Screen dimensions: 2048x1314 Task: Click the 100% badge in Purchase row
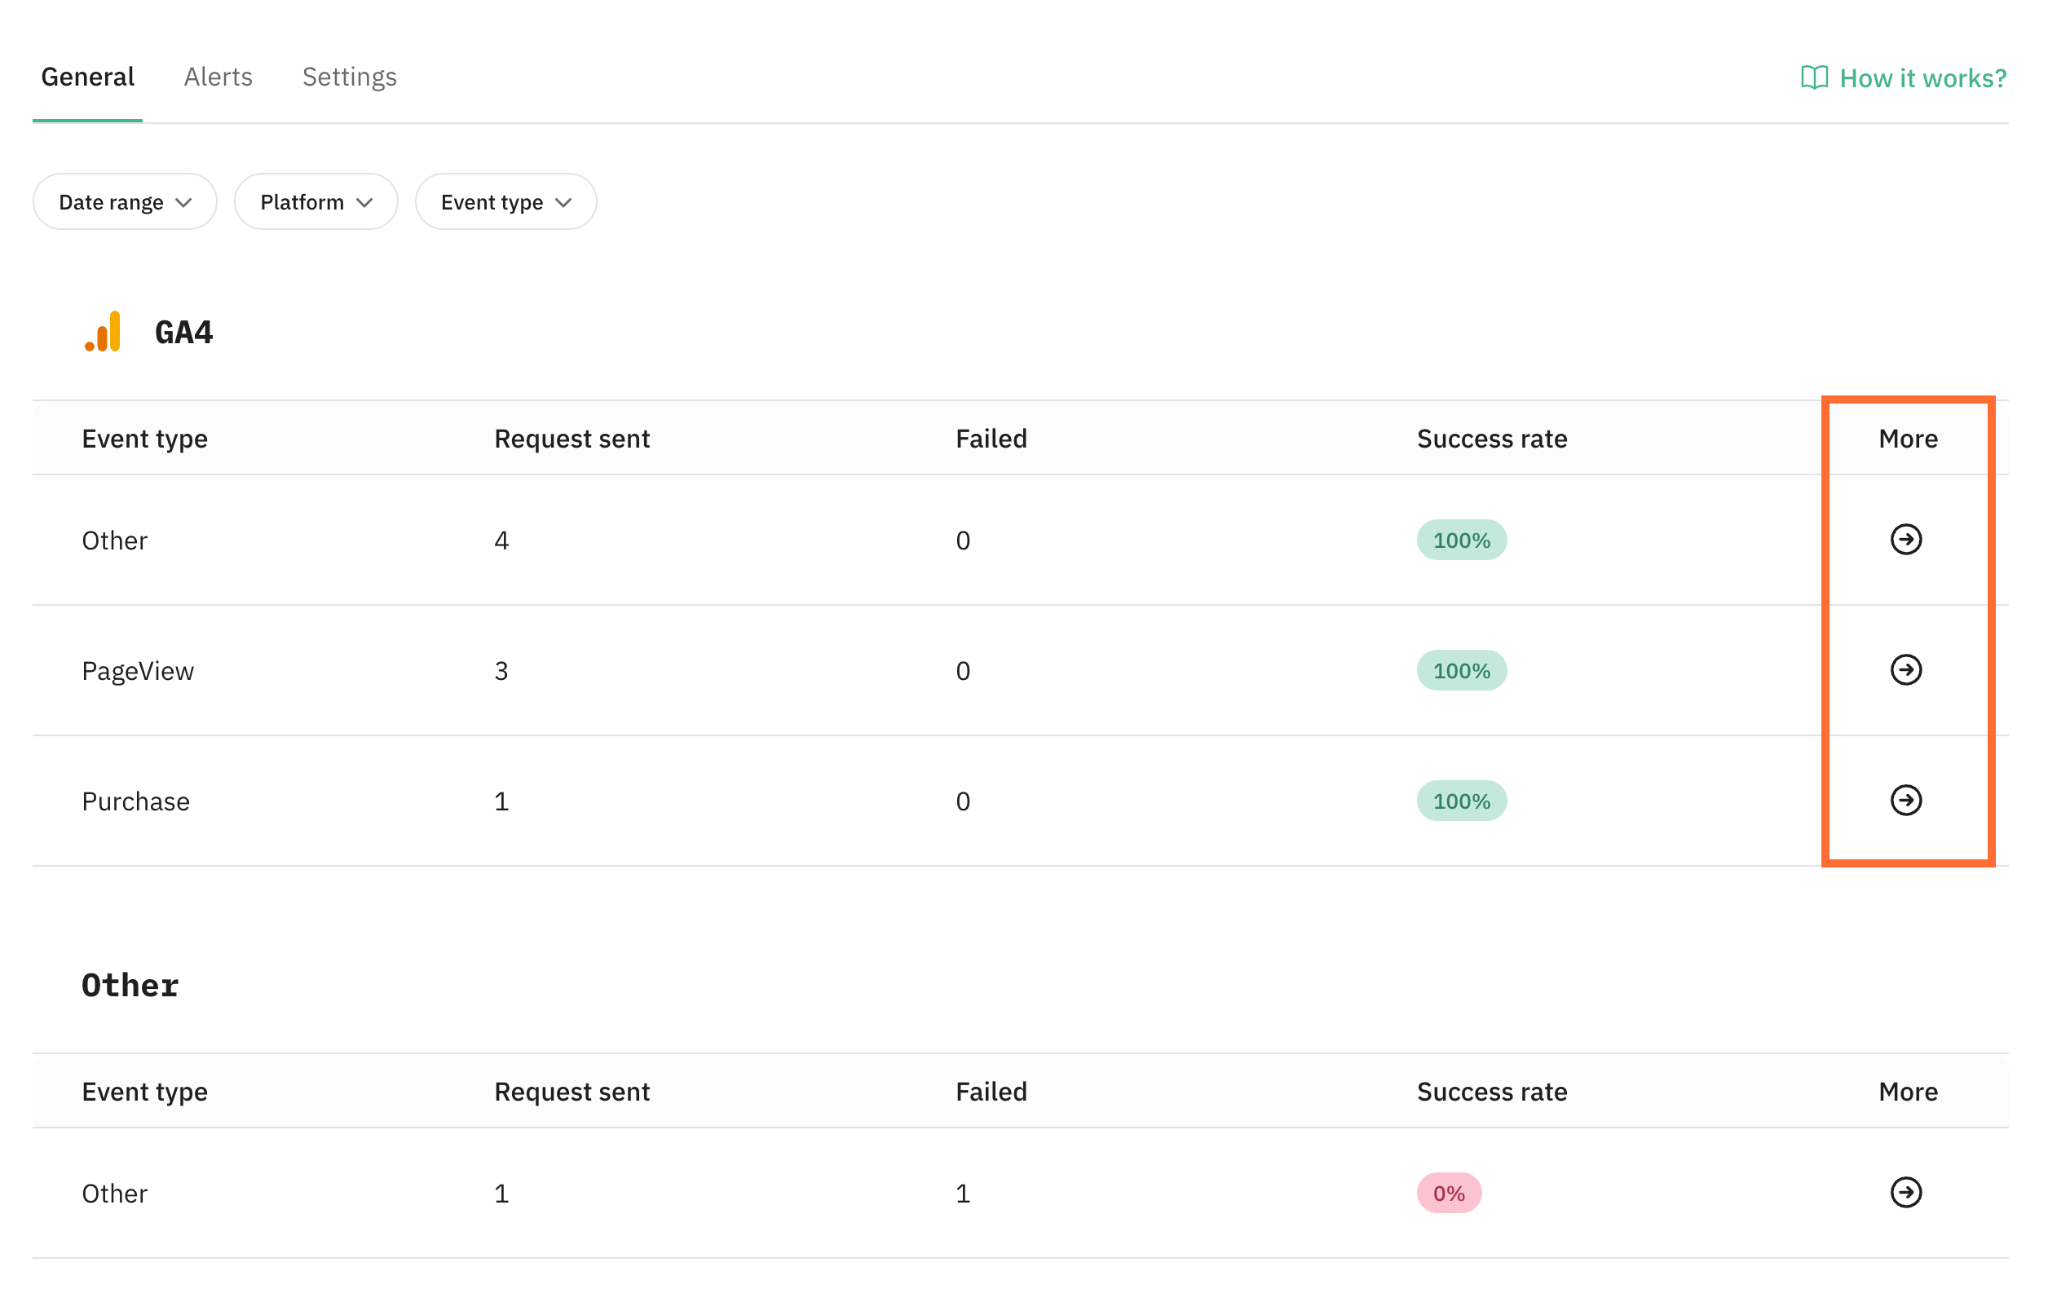pyautogui.click(x=1461, y=801)
